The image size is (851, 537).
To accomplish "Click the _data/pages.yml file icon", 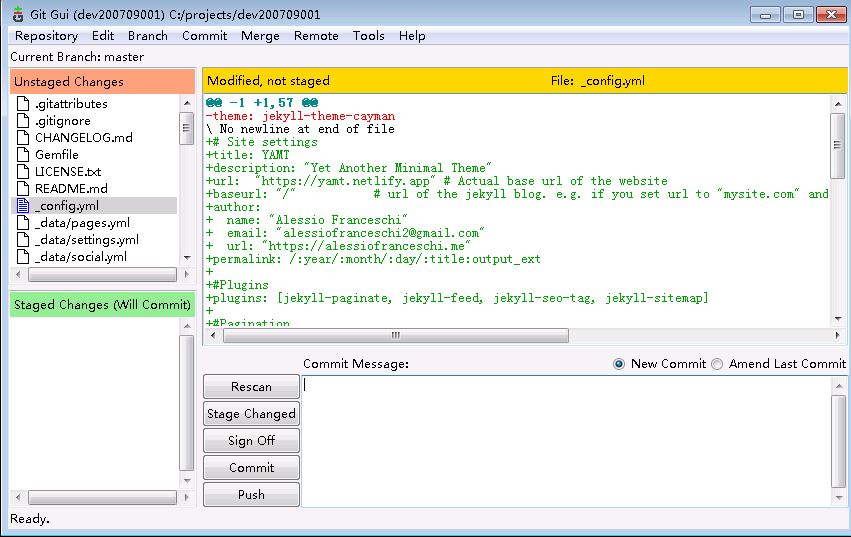I will [23, 223].
